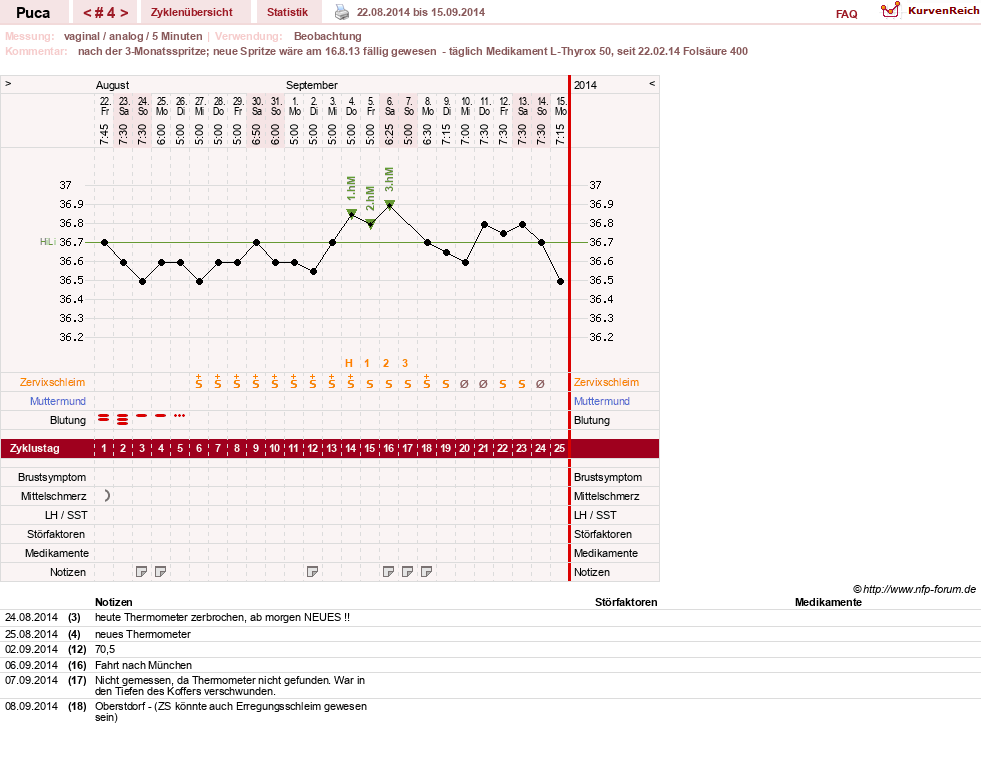
Task: Open the Statistik tab
Action: coord(287,12)
